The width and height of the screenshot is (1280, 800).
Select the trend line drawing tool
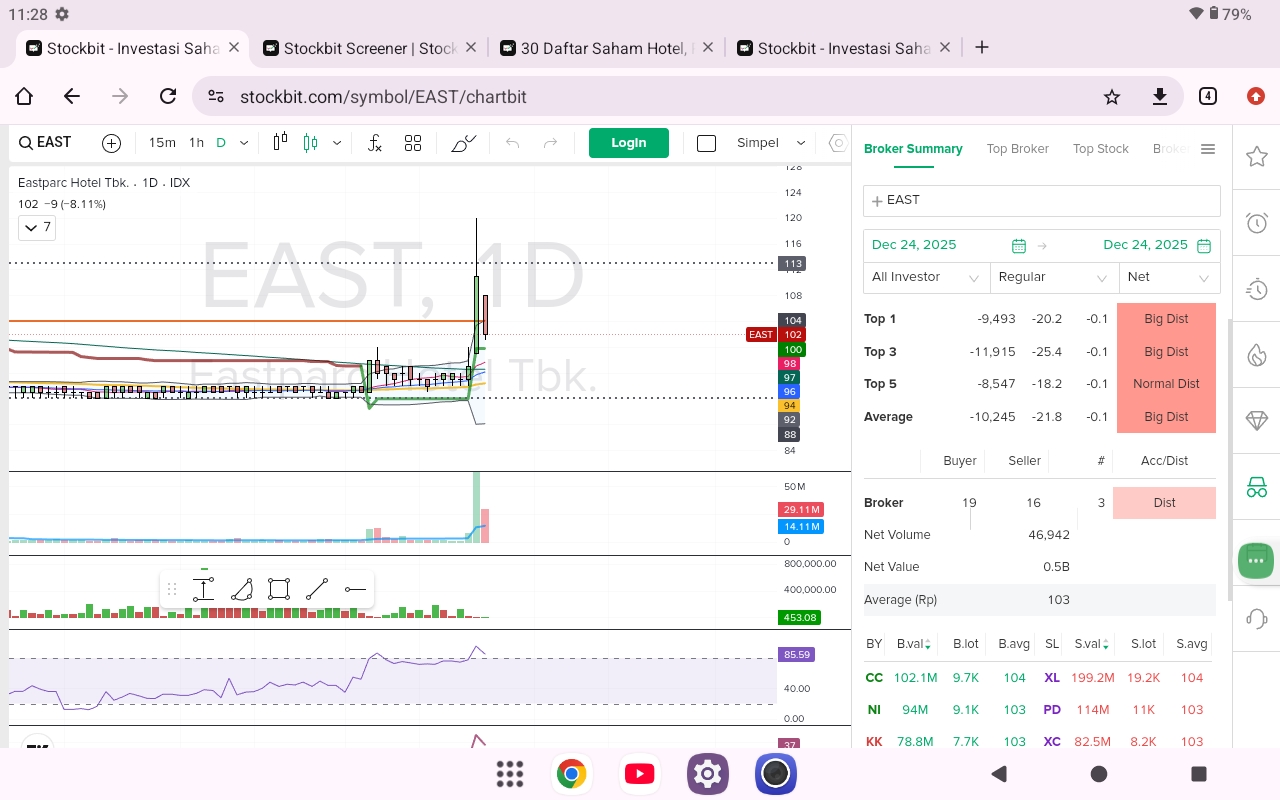click(317, 589)
